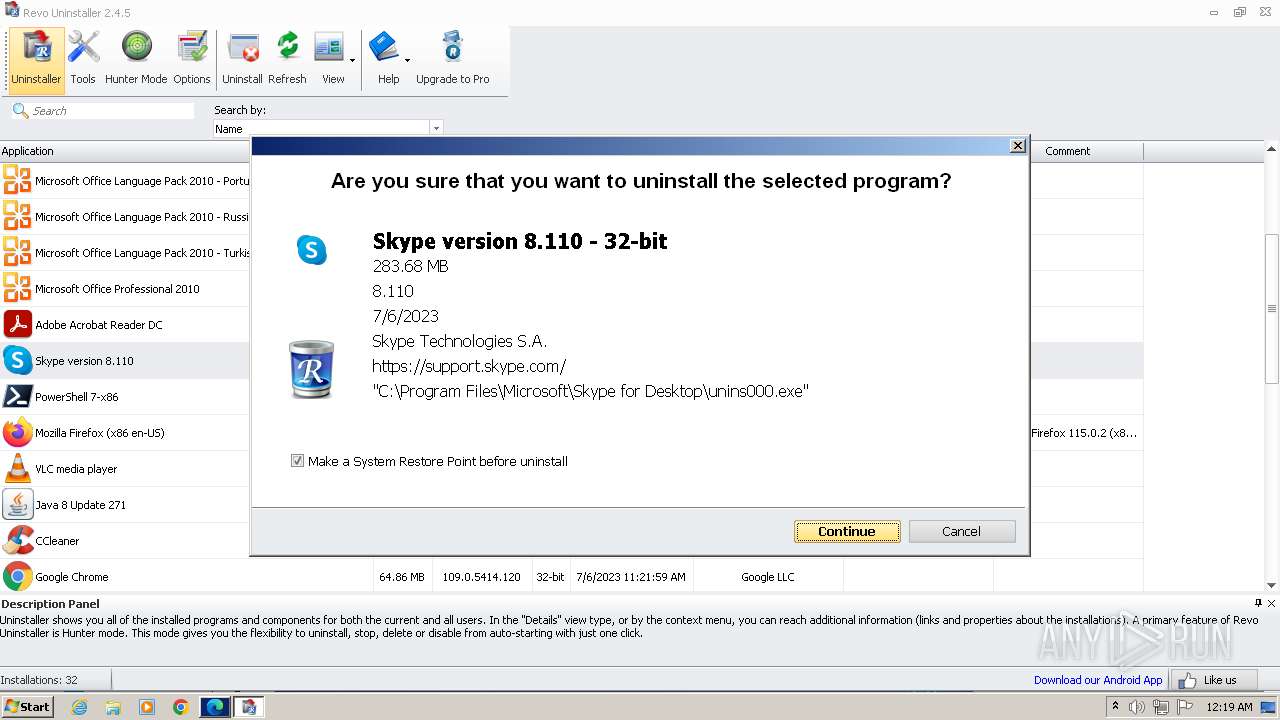1280x720 pixels.
Task: Confirm uninstall with Continue button
Action: 847,531
